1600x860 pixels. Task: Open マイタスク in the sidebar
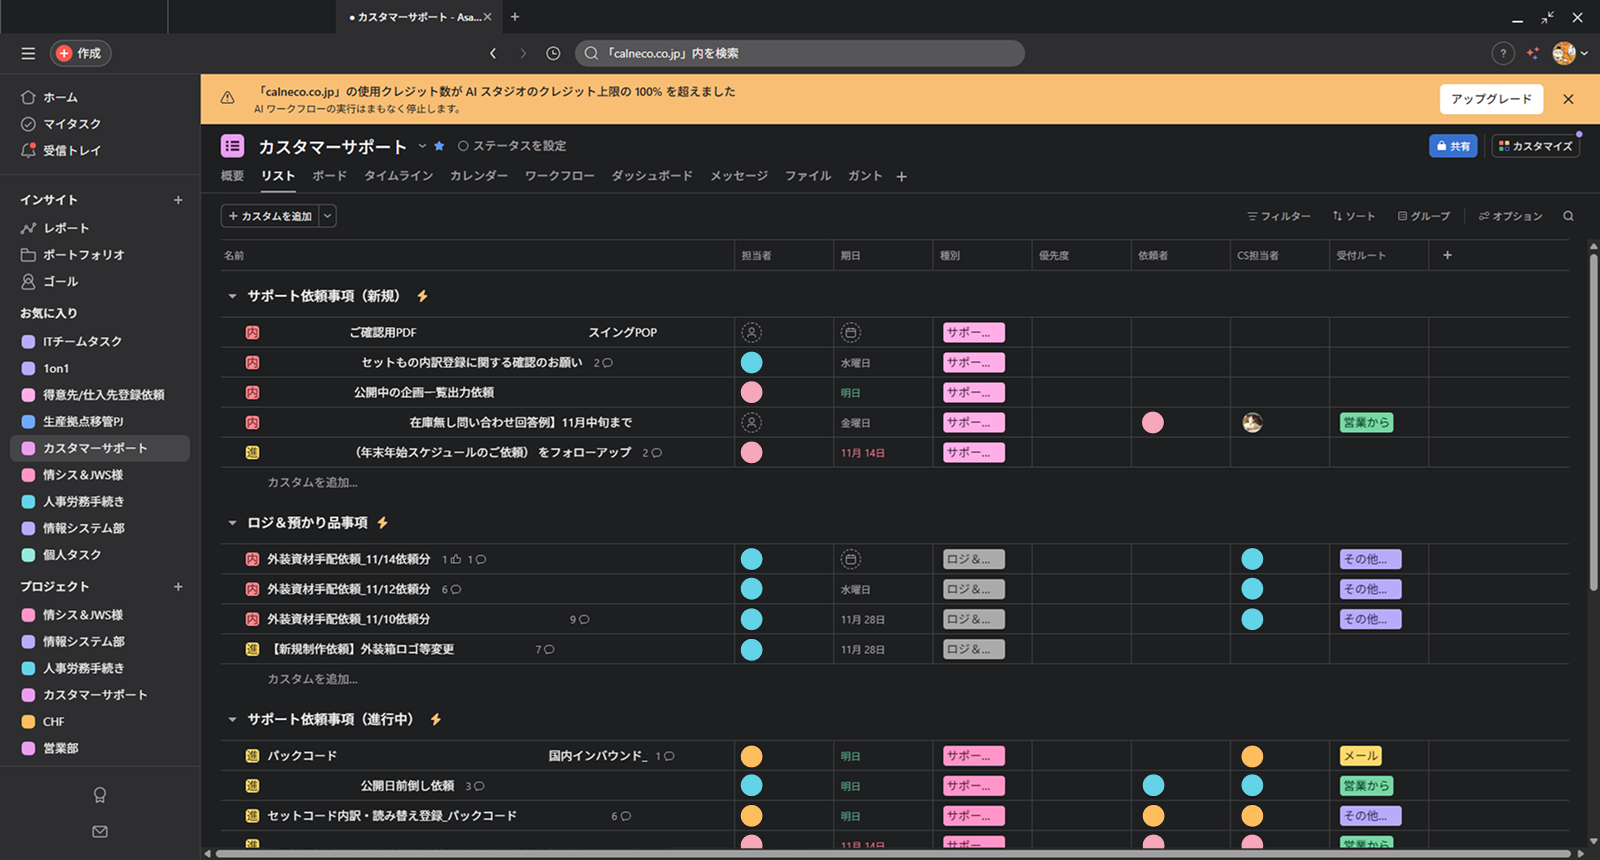point(72,124)
